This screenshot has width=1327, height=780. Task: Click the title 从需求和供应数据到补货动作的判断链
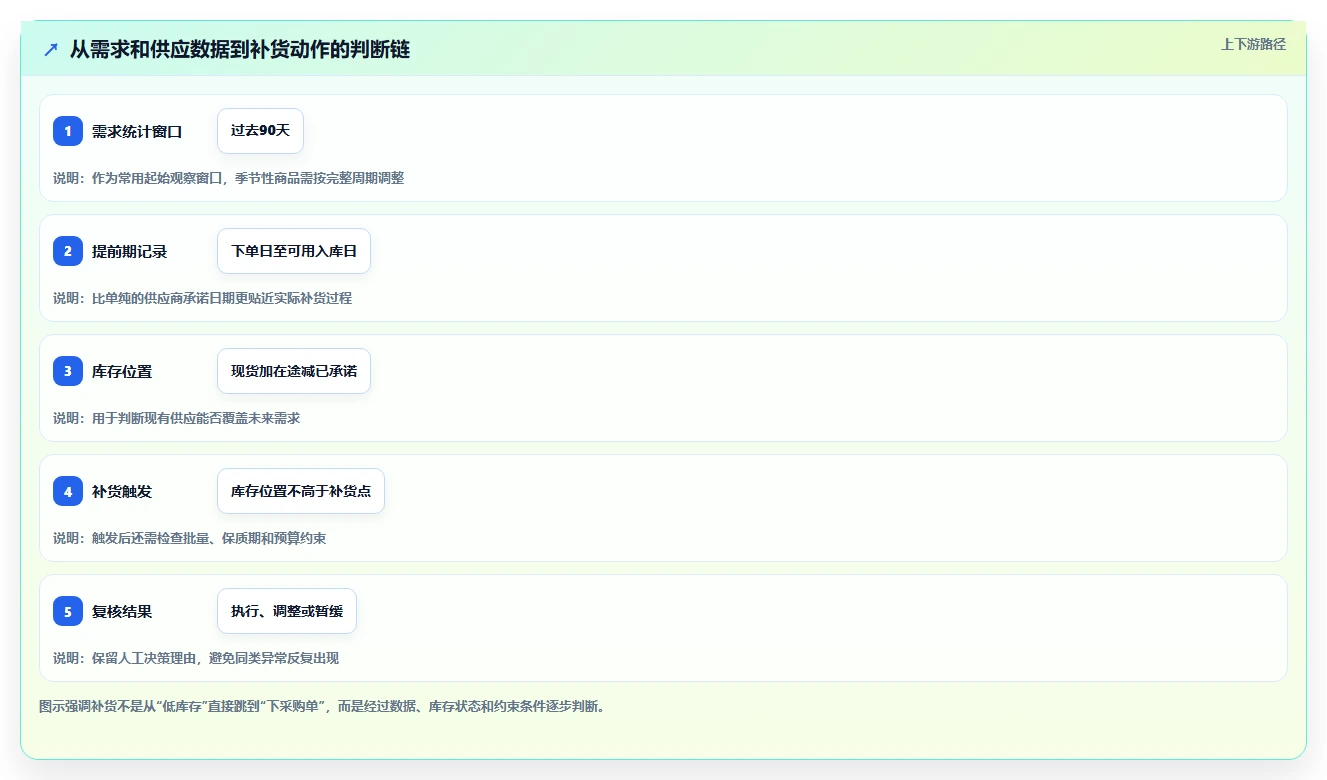tap(240, 49)
